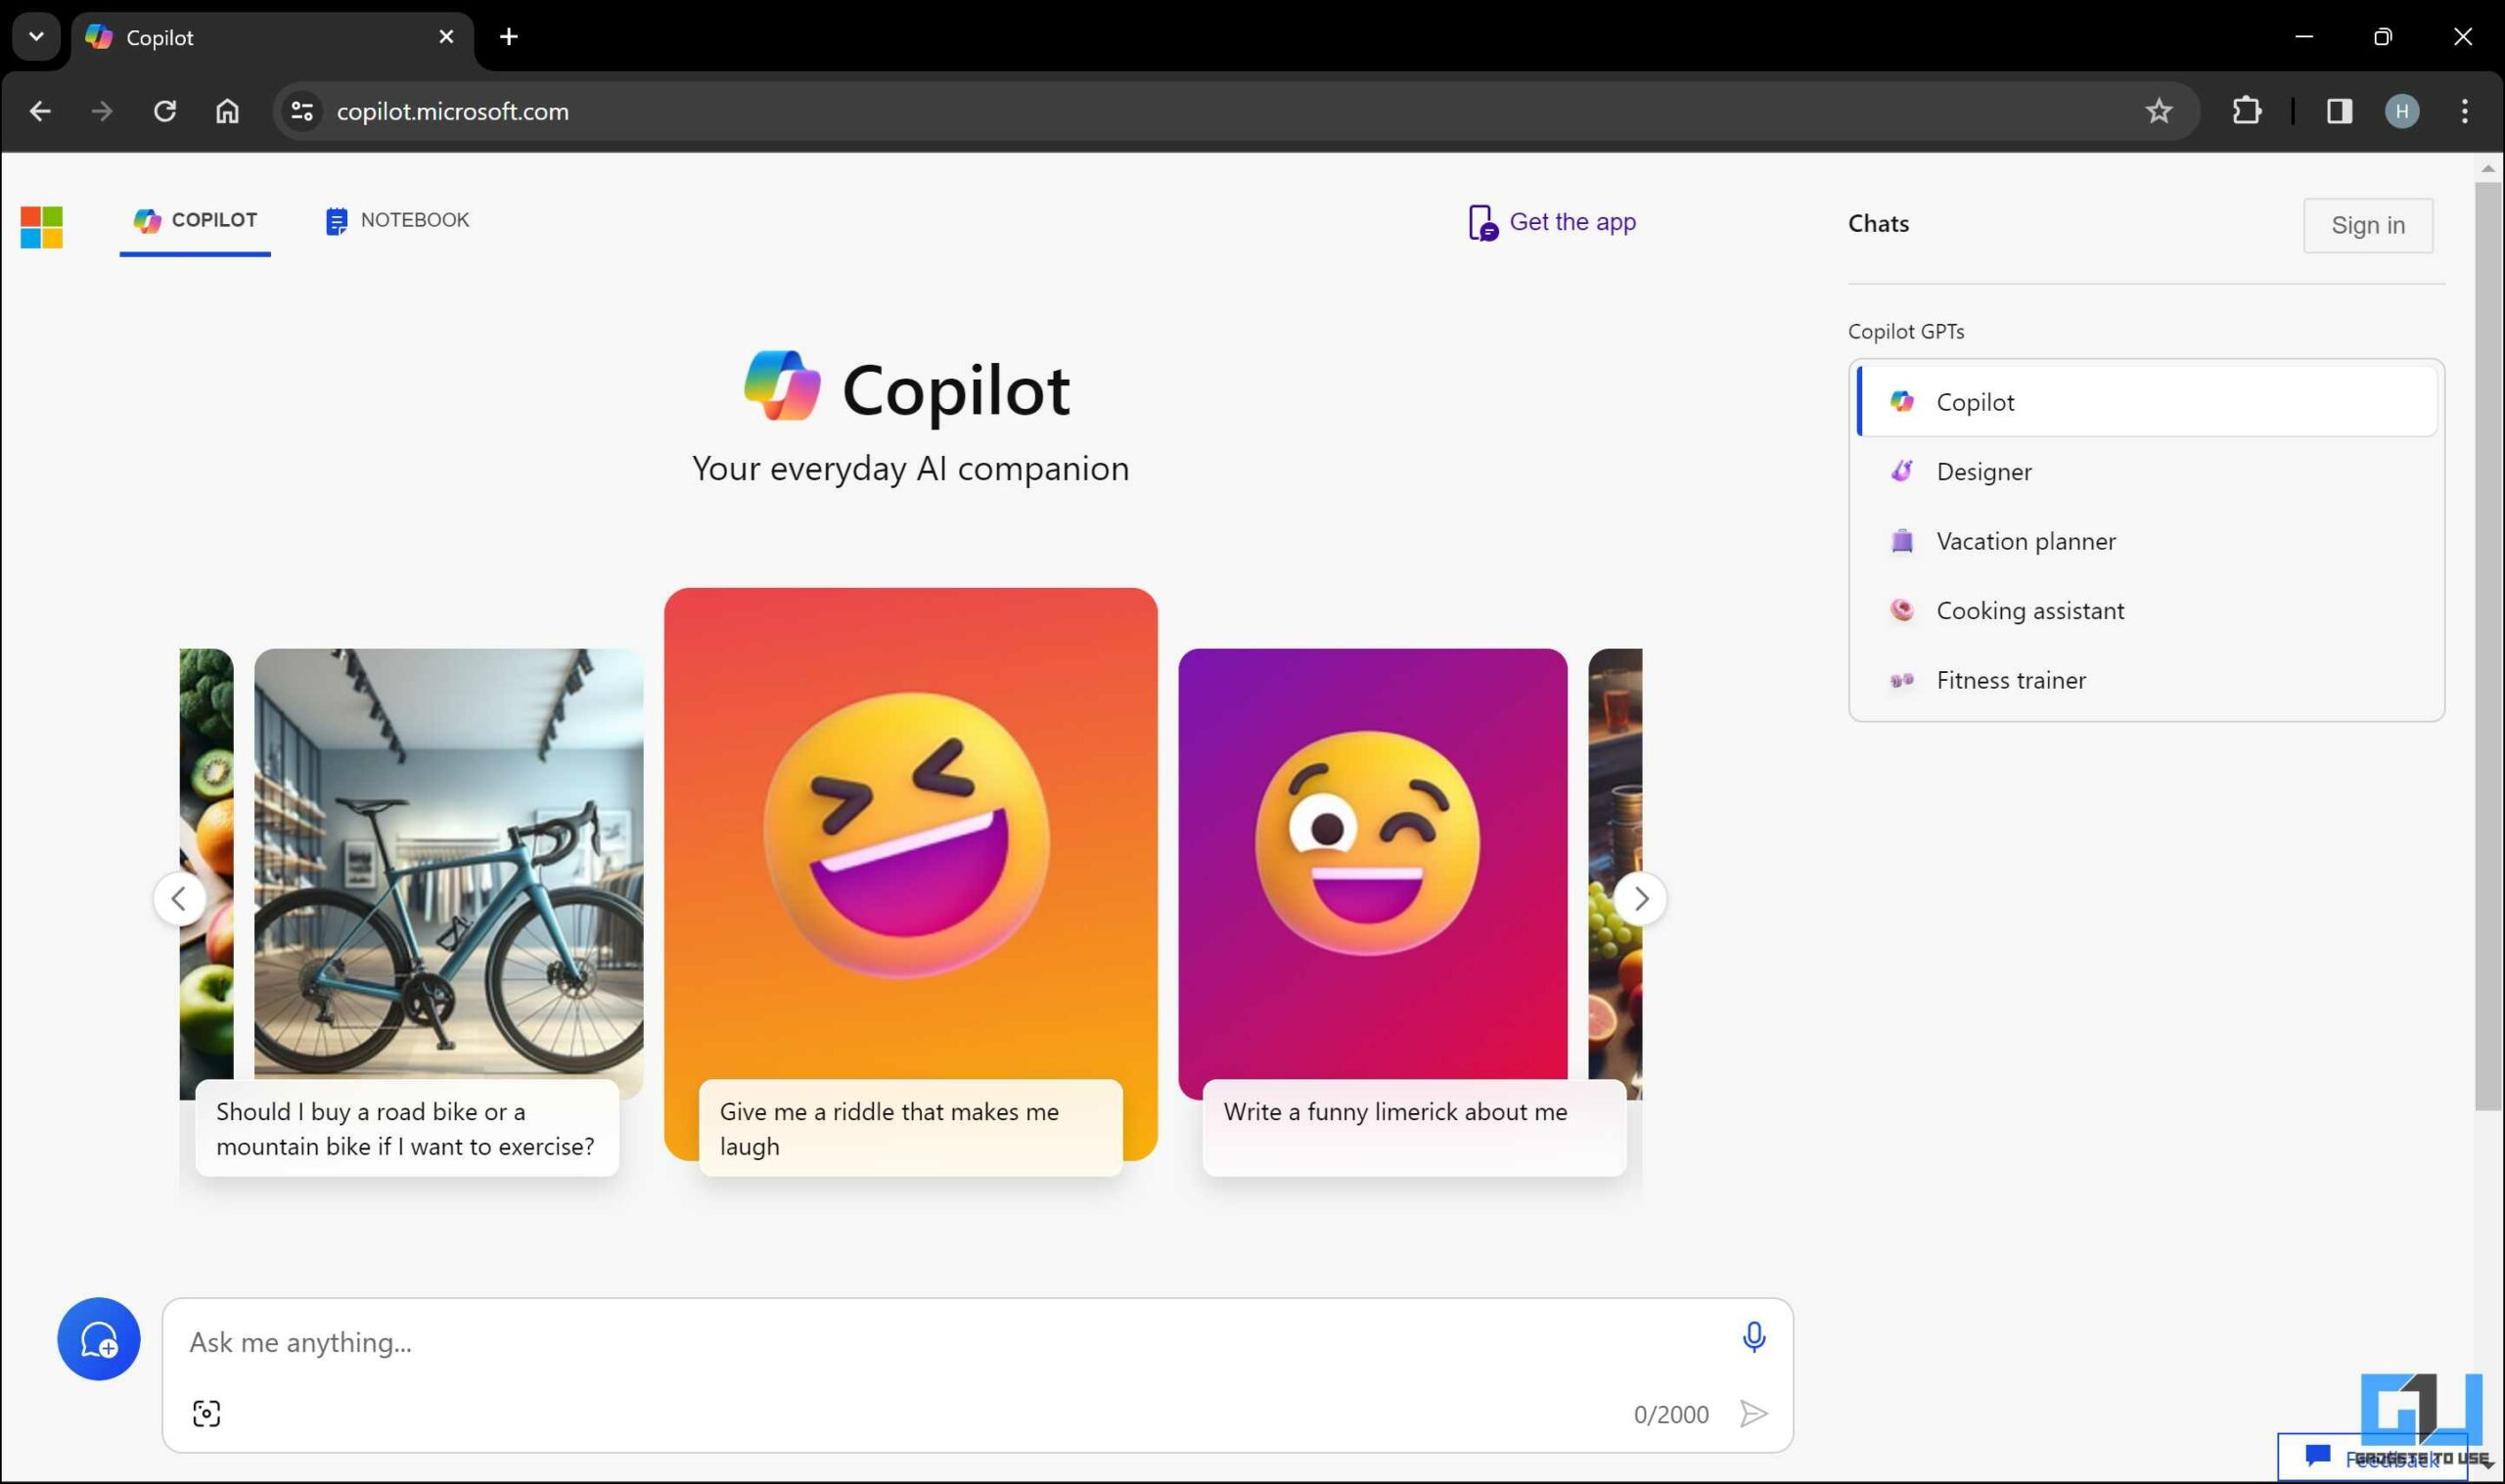
Task: Open a new browser tab
Action: click(509, 37)
